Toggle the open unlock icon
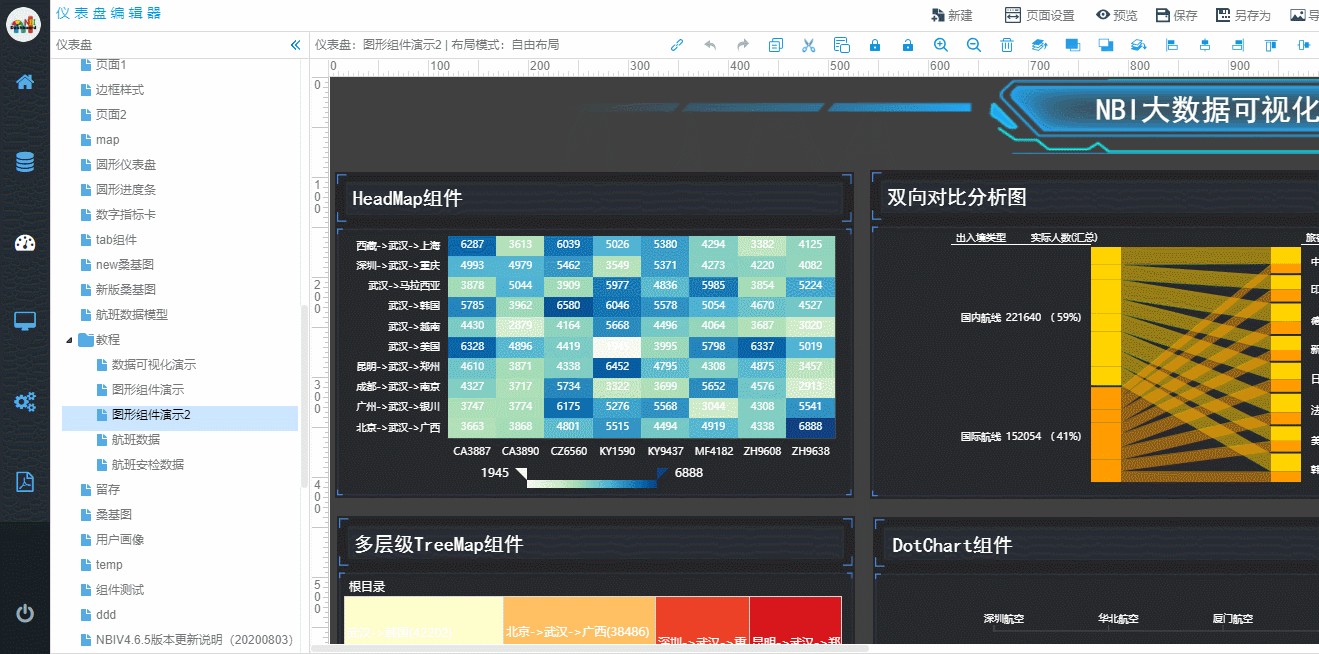Screen dimensions: 1319x654 pos(907,45)
